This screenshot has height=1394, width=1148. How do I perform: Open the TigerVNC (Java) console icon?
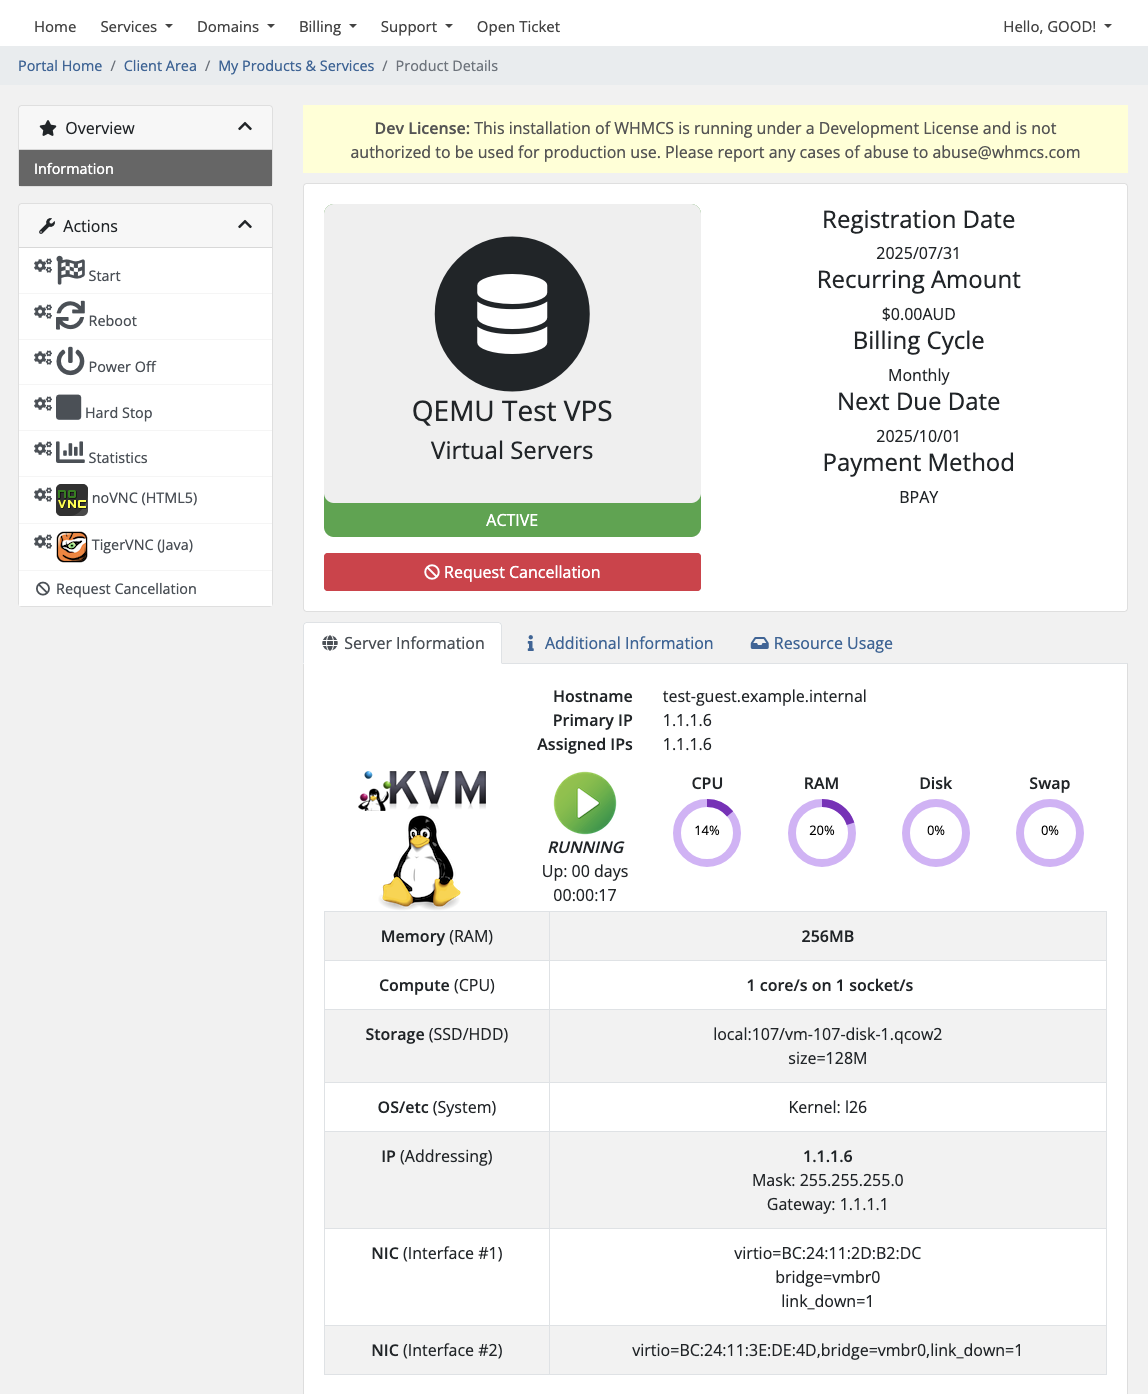tap(71, 546)
